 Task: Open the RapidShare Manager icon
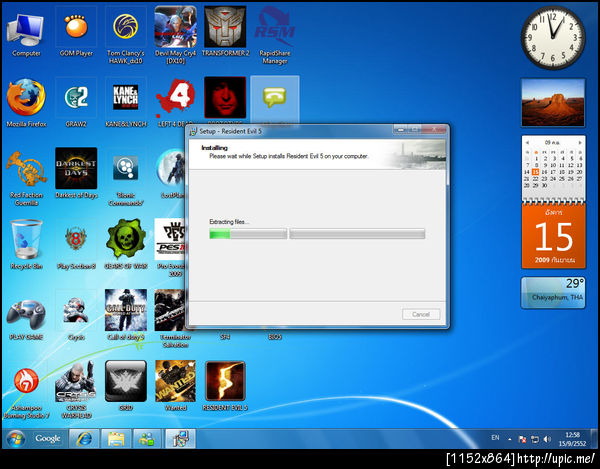coord(275,36)
